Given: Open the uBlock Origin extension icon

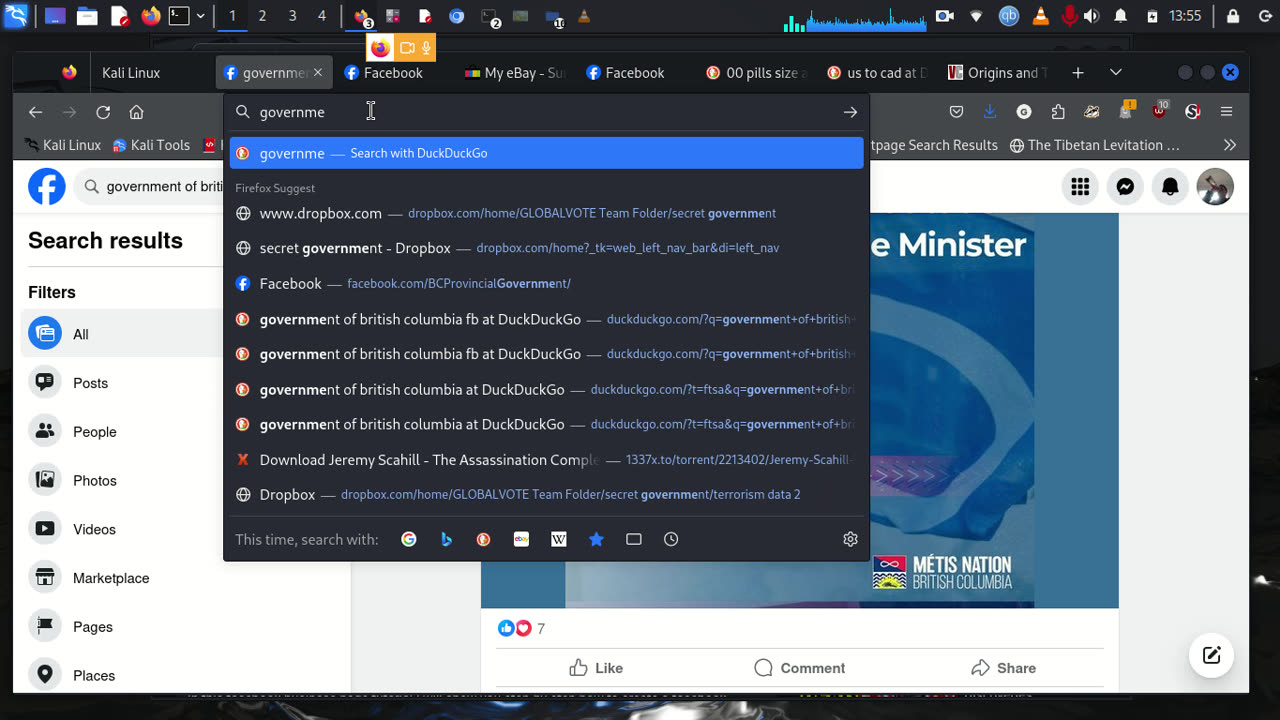Looking at the screenshot, I should 1159,110.
